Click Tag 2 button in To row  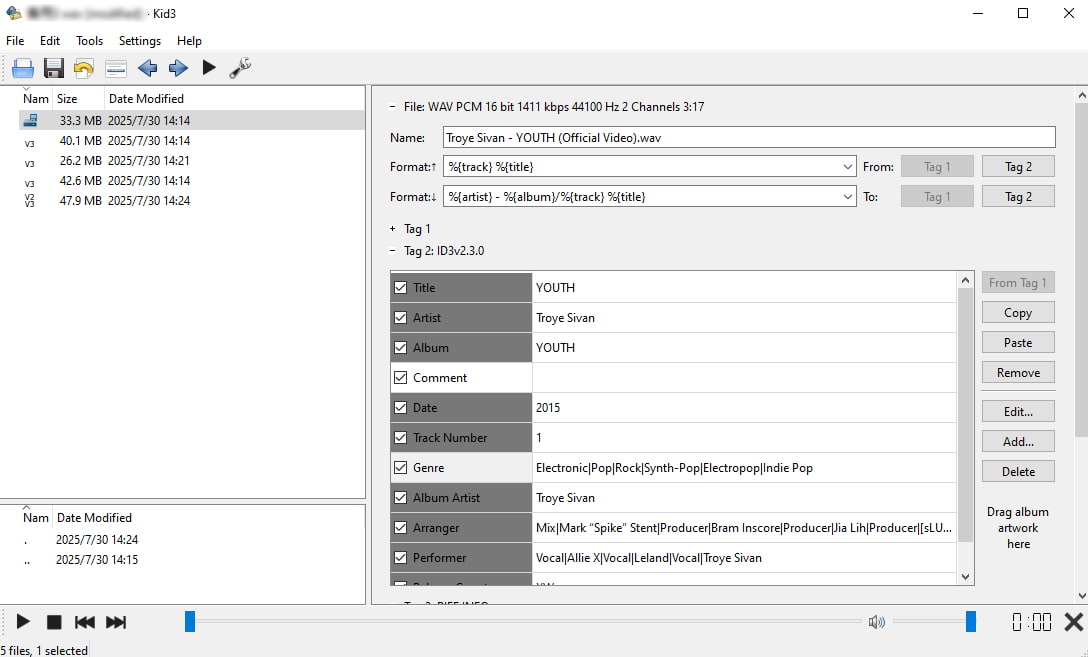tap(1018, 196)
